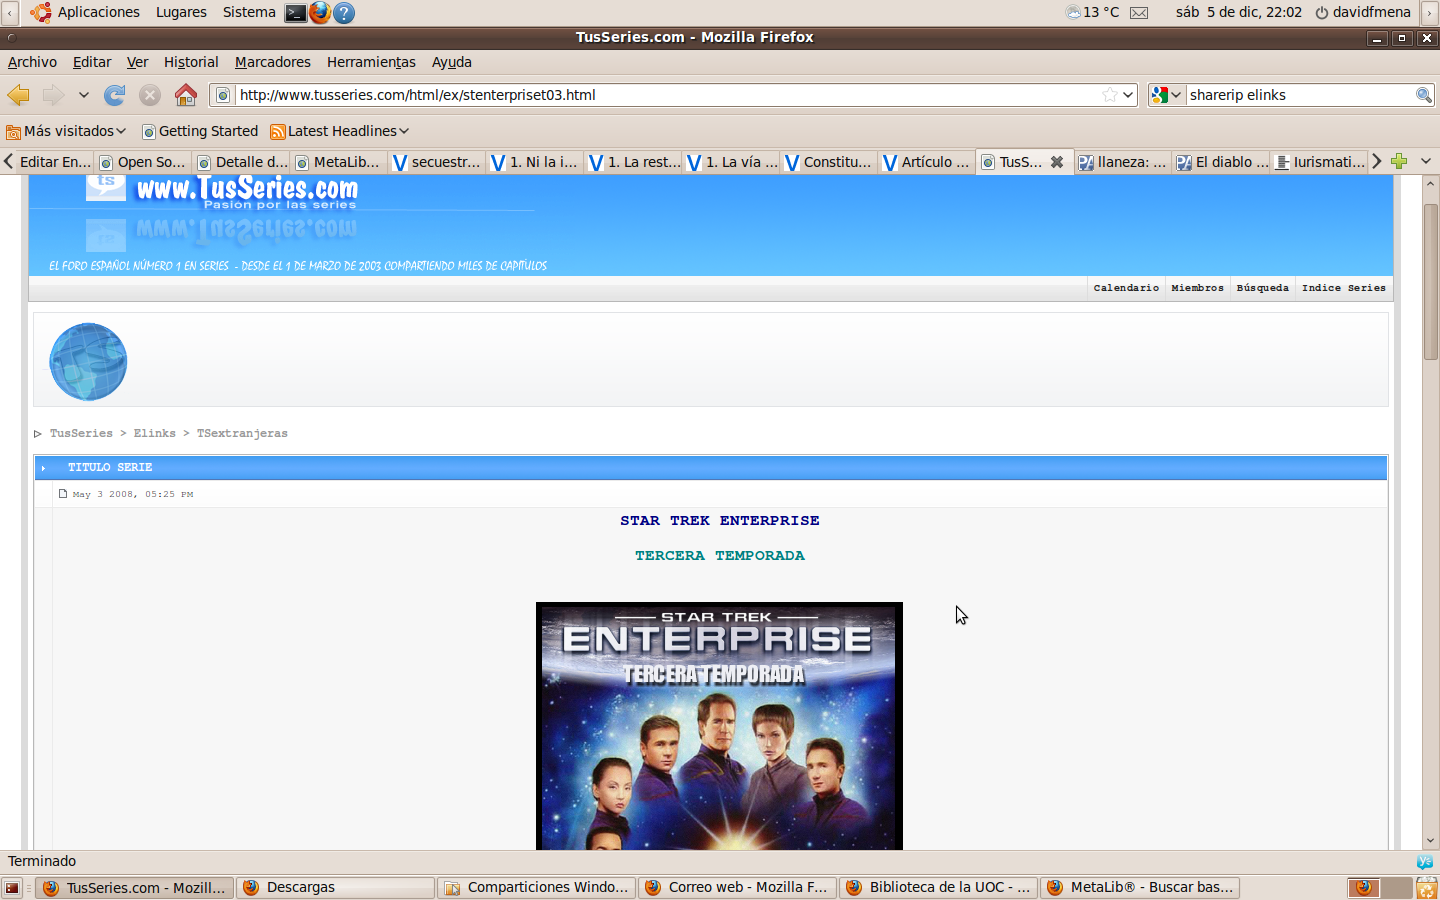The height and width of the screenshot is (900, 1440).
Task: Open the Lugares menu in top panel
Action: pos(181,12)
